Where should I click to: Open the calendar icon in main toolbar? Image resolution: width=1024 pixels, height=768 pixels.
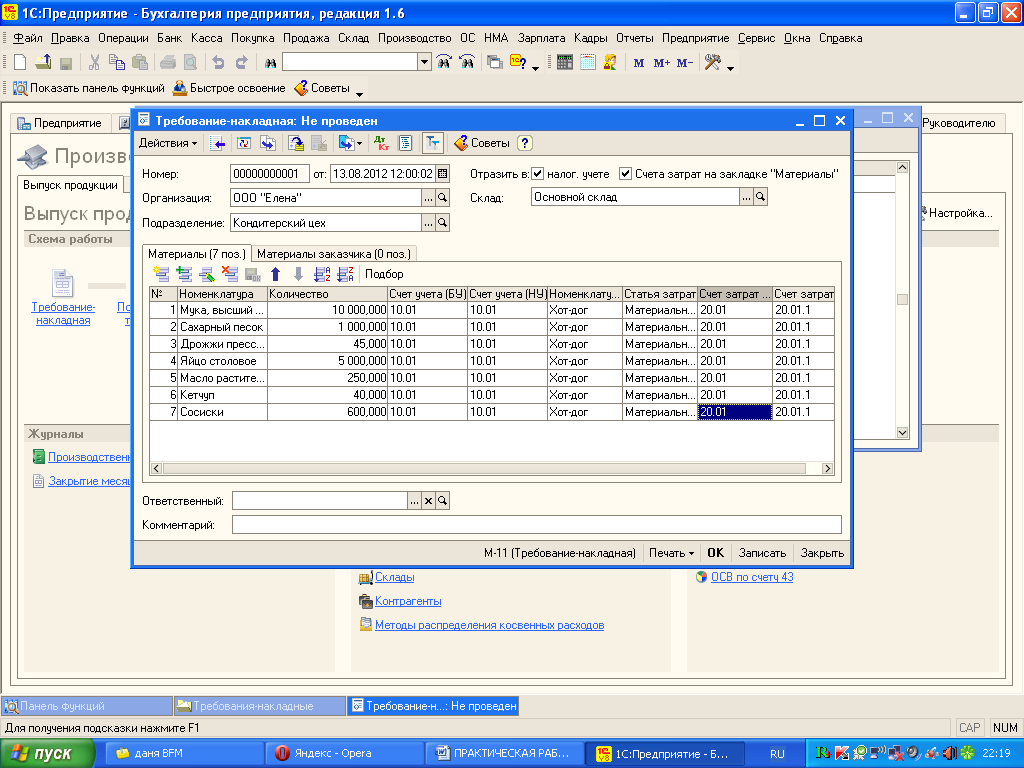tap(588, 63)
